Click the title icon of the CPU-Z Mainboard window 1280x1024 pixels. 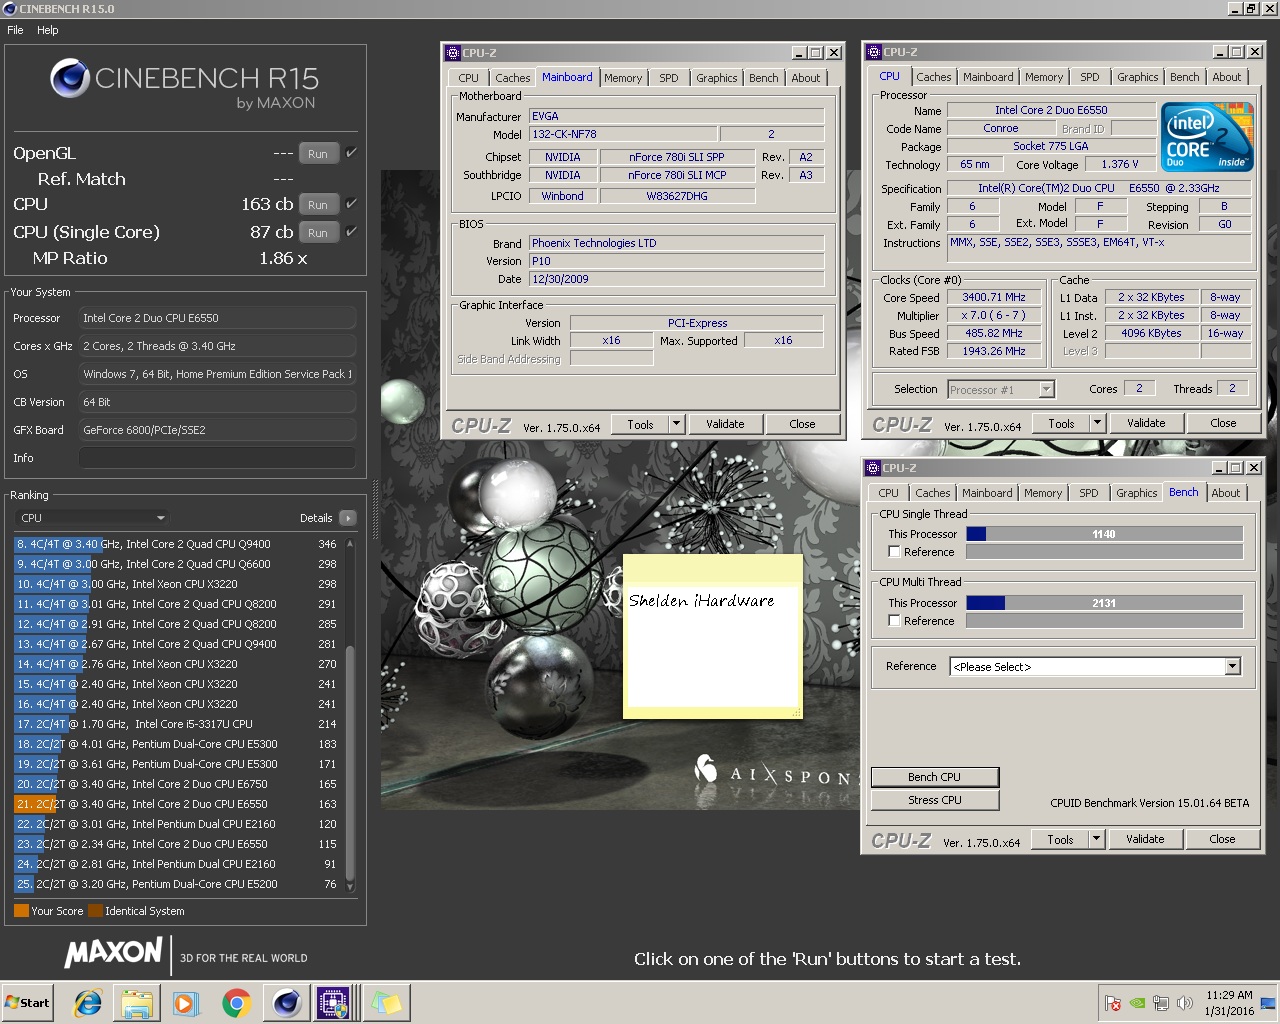click(453, 53)
